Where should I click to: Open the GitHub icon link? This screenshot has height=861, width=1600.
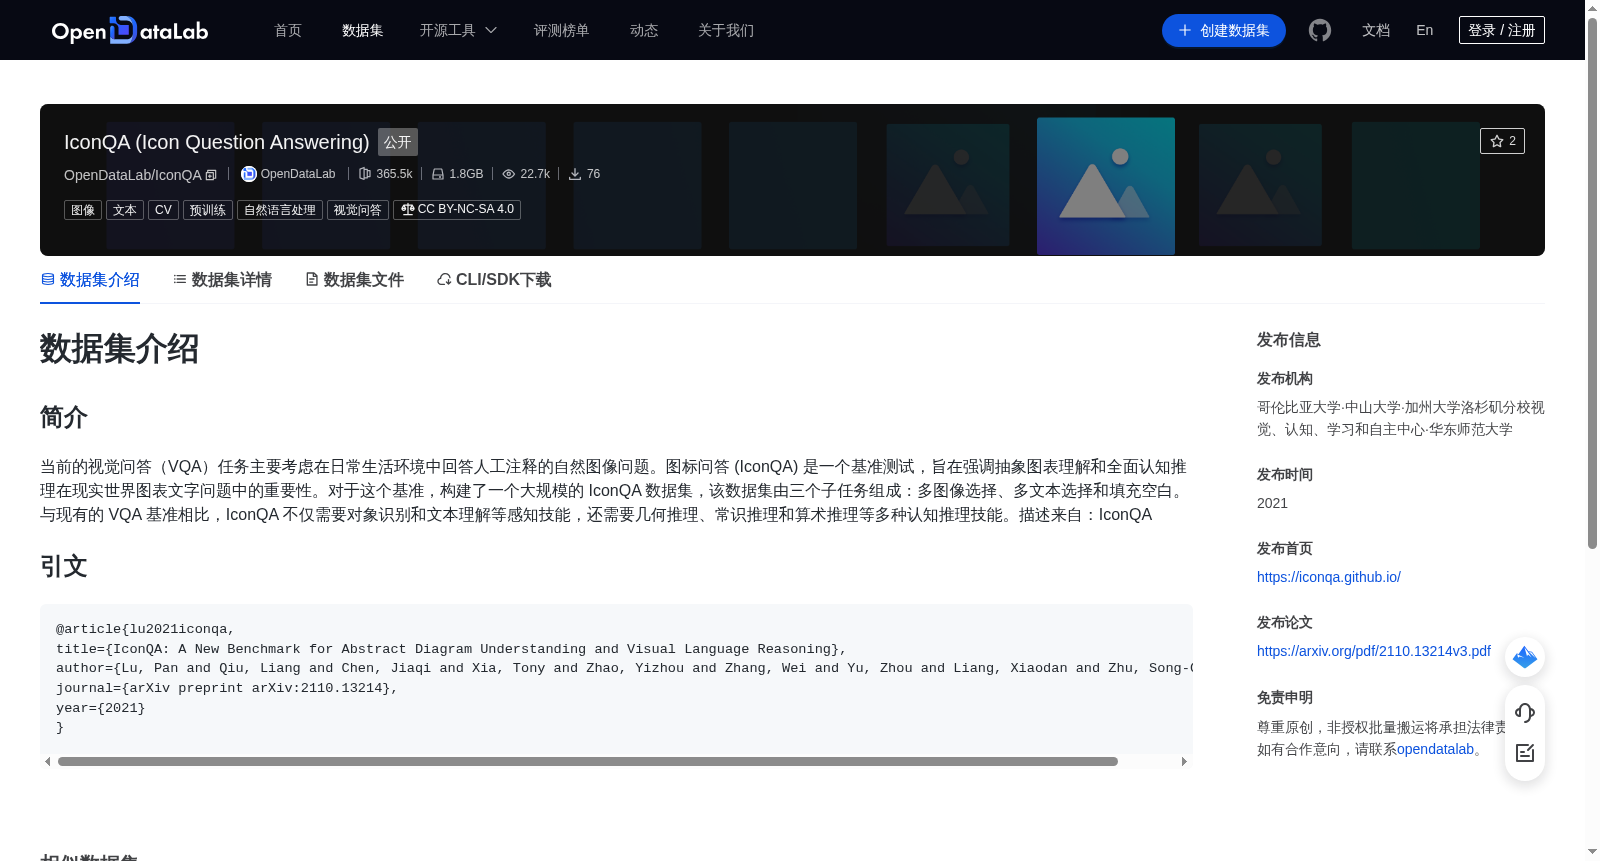pos(1320,30)
